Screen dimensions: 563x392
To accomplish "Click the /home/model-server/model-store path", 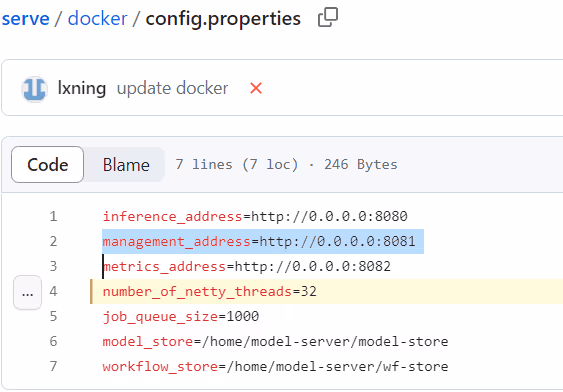I will pyautogui.click(x=325, y=341).
